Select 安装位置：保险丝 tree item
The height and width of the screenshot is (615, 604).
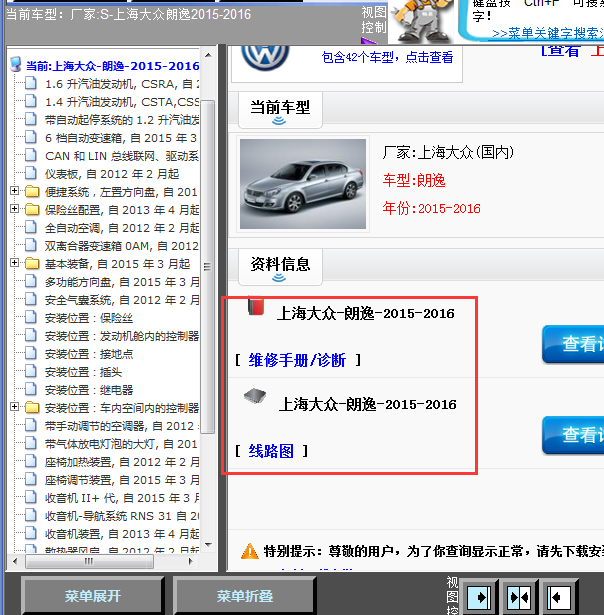[89, 318]
